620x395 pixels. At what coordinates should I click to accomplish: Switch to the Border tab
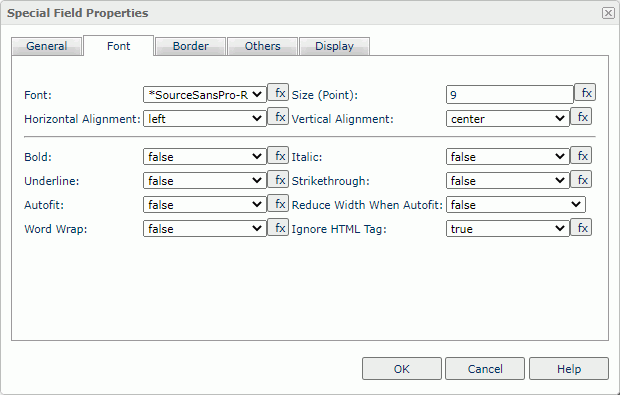(191, 46)
